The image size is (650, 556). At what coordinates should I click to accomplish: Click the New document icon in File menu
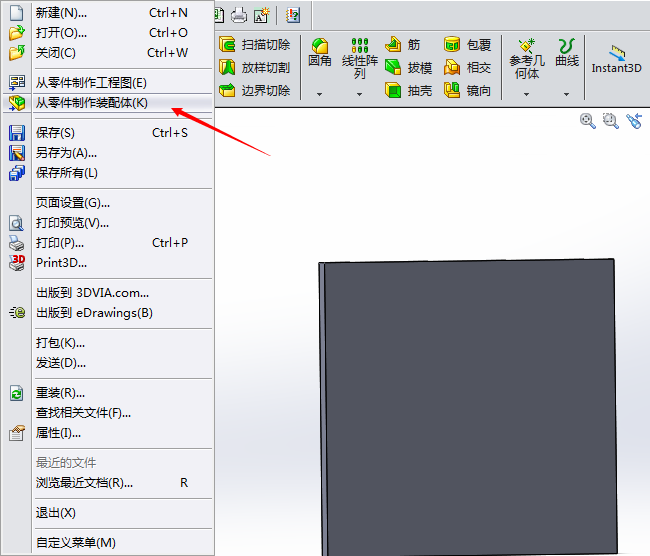(17, 12)
